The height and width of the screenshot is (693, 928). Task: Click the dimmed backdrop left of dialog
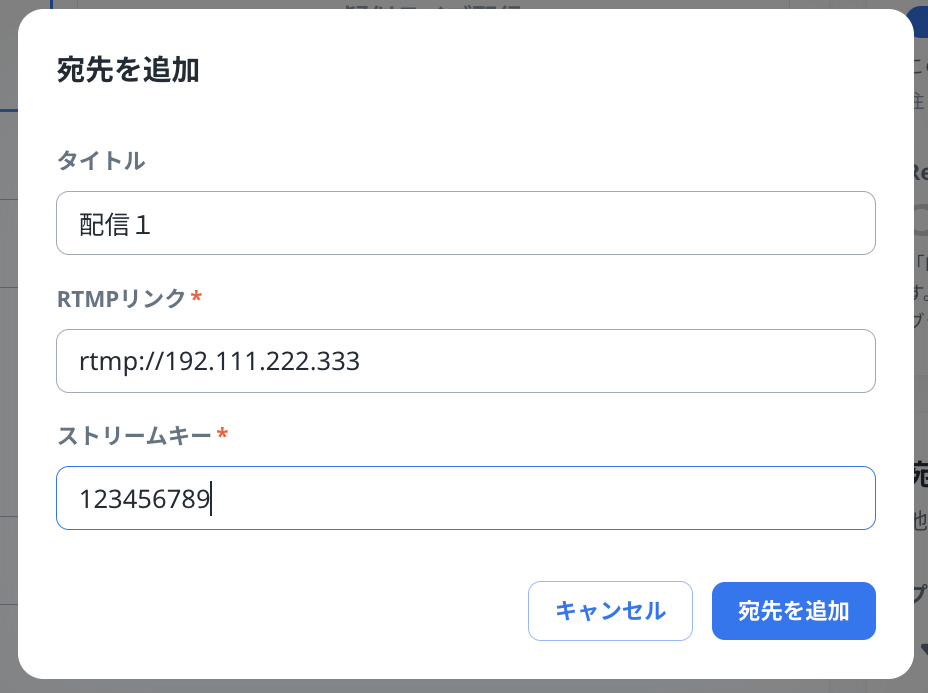pyautogui.click(x=8, y=400)
